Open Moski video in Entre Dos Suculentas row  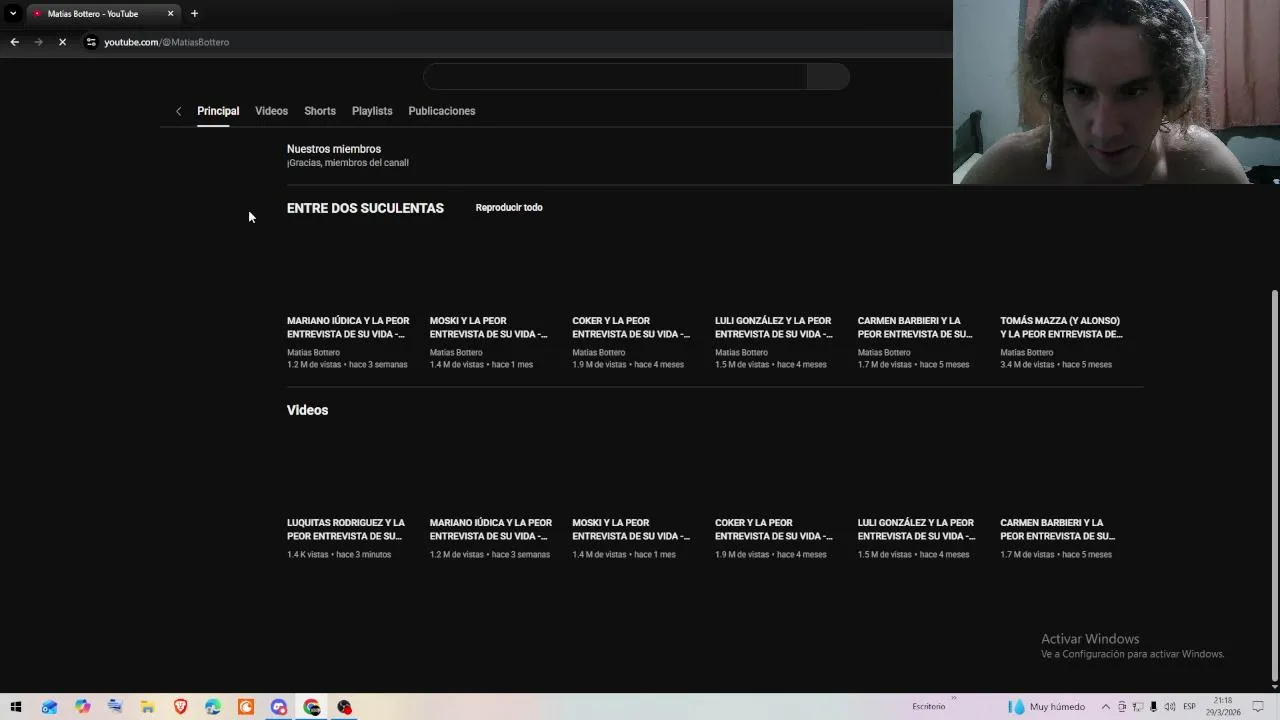pos(490,328)
